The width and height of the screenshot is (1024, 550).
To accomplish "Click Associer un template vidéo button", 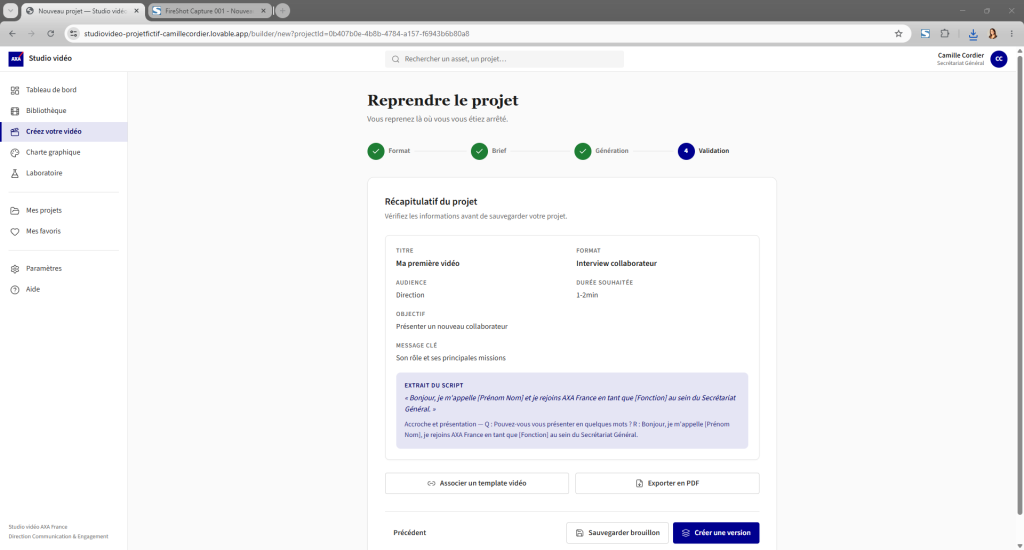I will tap(477, 483).
